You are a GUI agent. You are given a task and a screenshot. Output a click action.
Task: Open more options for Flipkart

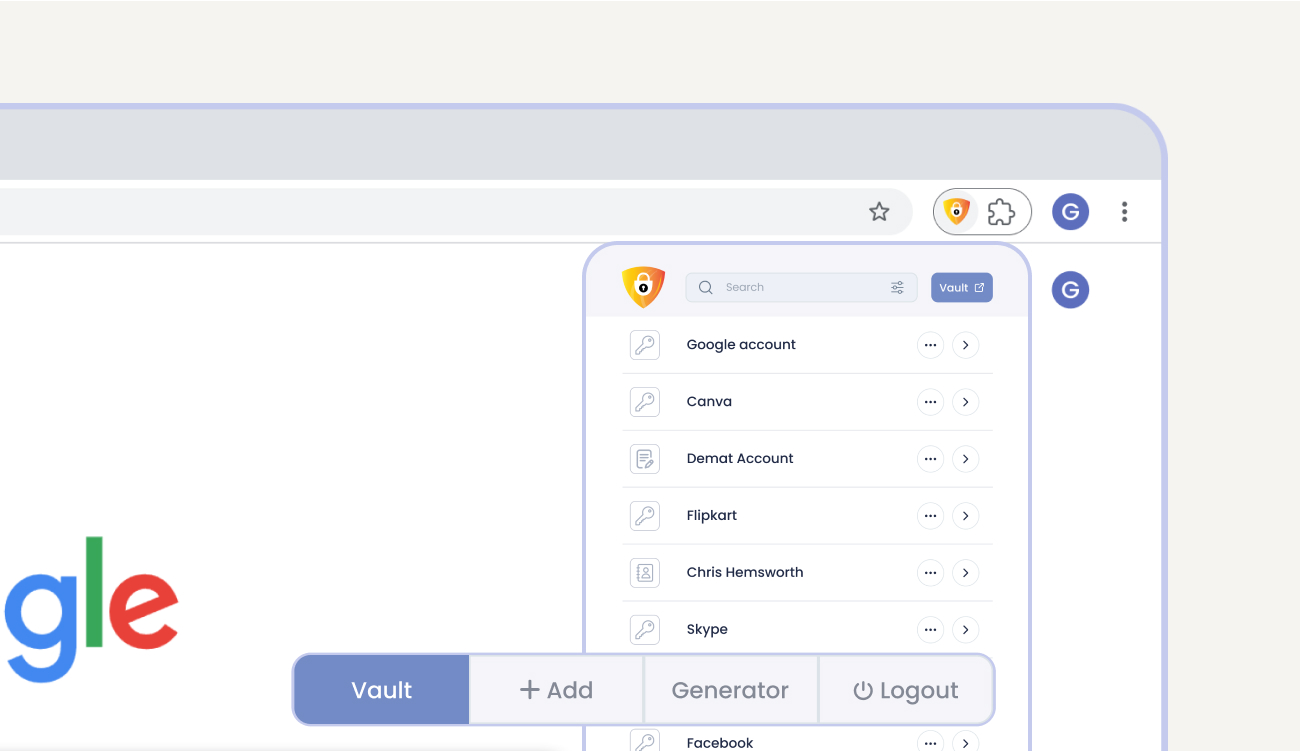[x=930, y=516]
